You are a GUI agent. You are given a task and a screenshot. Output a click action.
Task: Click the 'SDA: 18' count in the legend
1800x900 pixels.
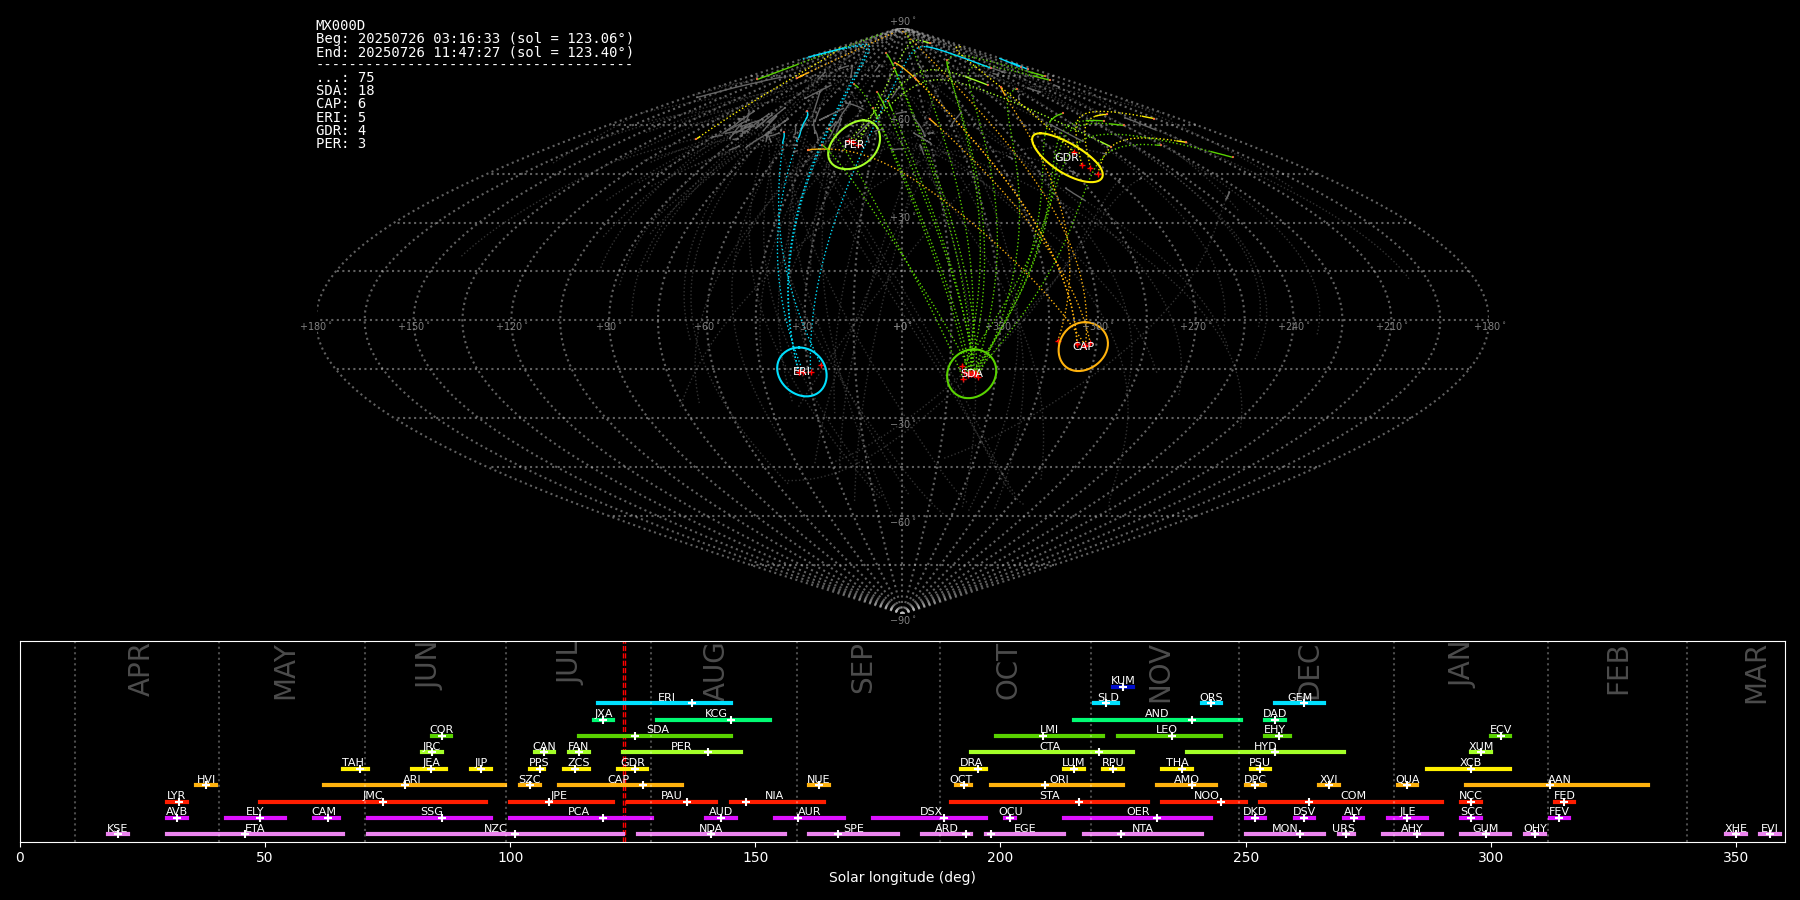345,91
